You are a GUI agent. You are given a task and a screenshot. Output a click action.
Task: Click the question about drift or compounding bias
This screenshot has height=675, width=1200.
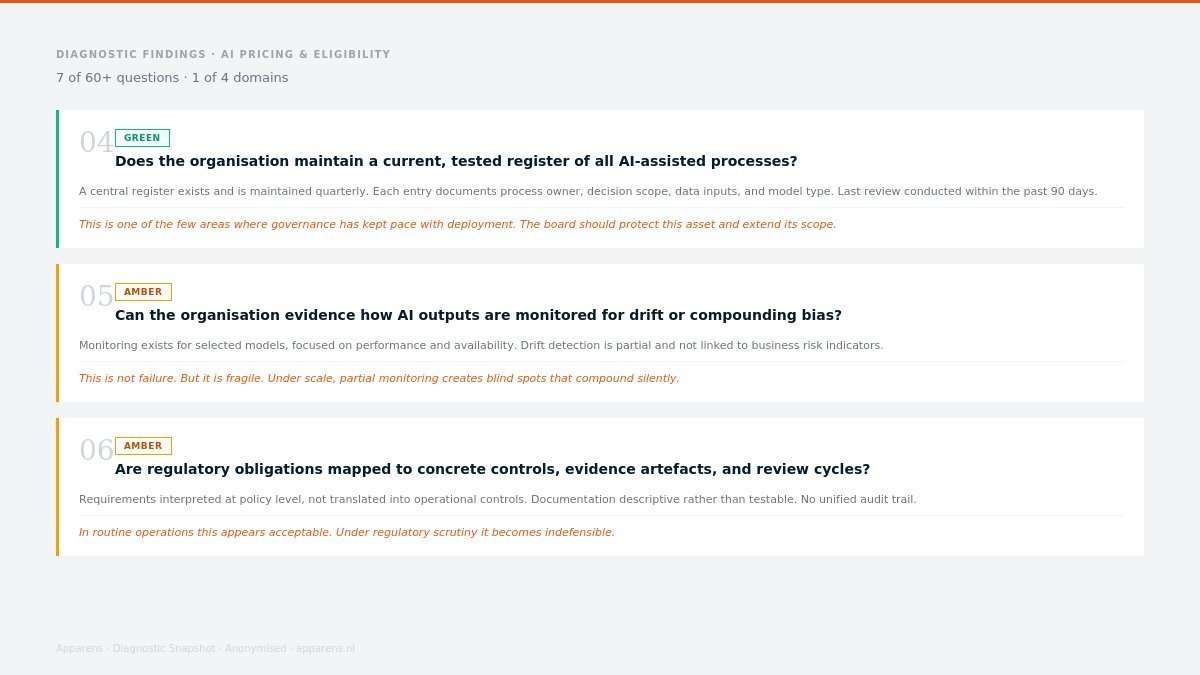pyautogui.click(x=478, y=315)
